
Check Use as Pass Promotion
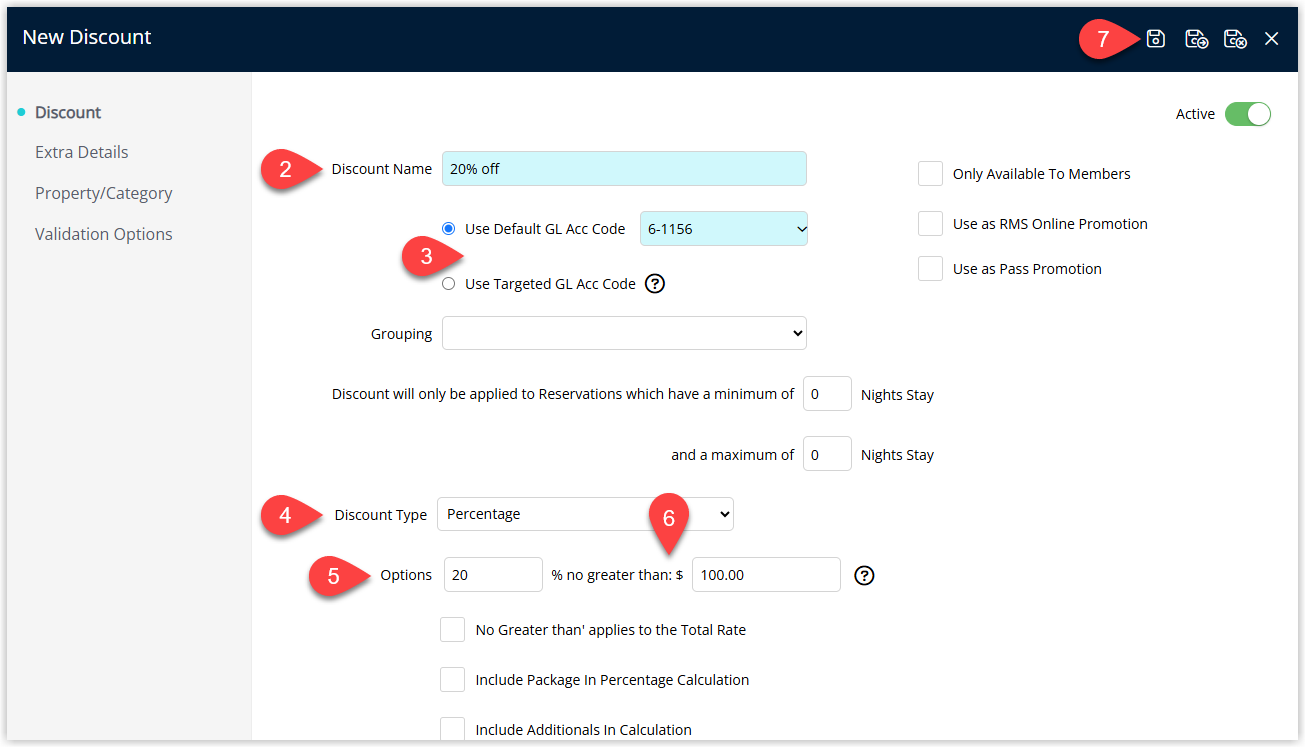tap(930, 268)
